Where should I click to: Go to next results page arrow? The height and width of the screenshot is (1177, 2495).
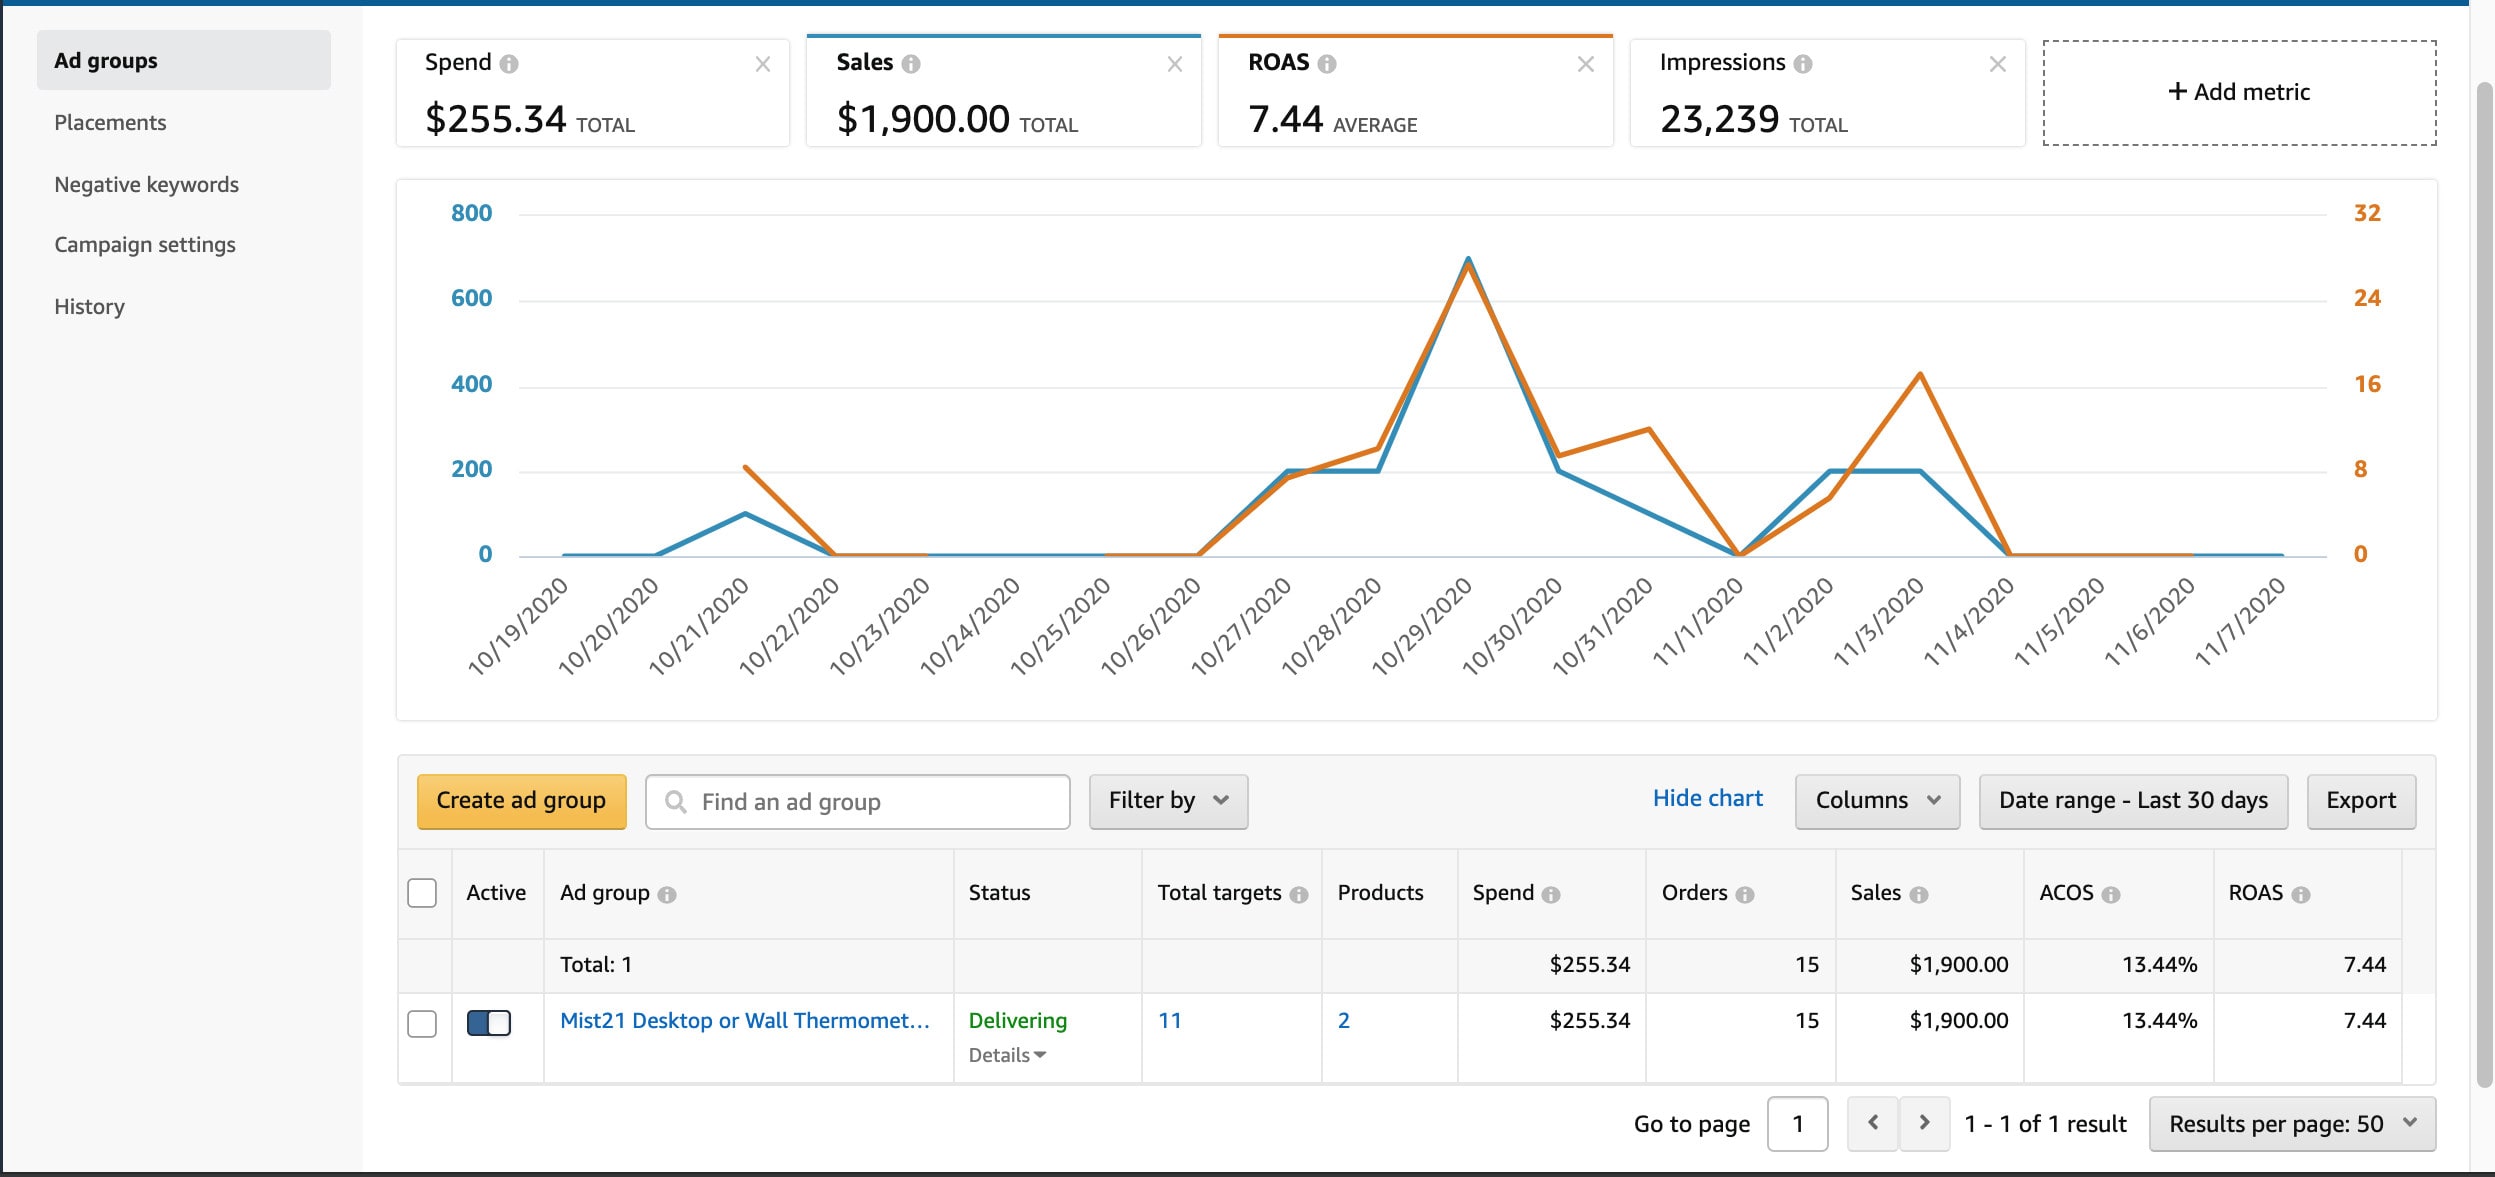click(1924, 1123)
